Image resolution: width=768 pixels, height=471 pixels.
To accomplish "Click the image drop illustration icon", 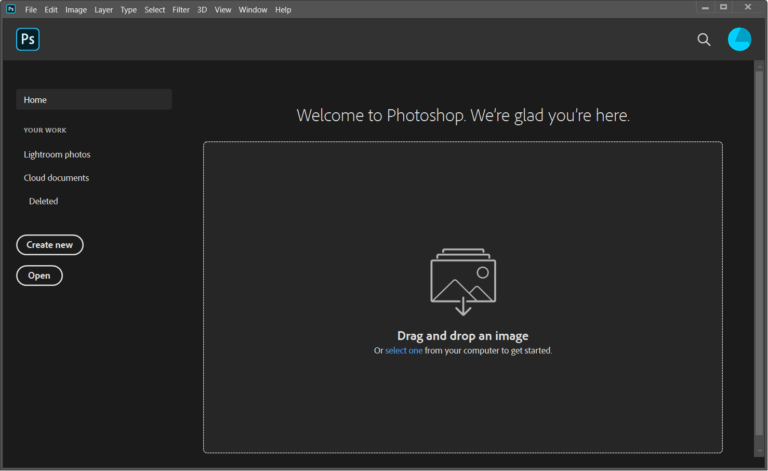I will (463, 282).
